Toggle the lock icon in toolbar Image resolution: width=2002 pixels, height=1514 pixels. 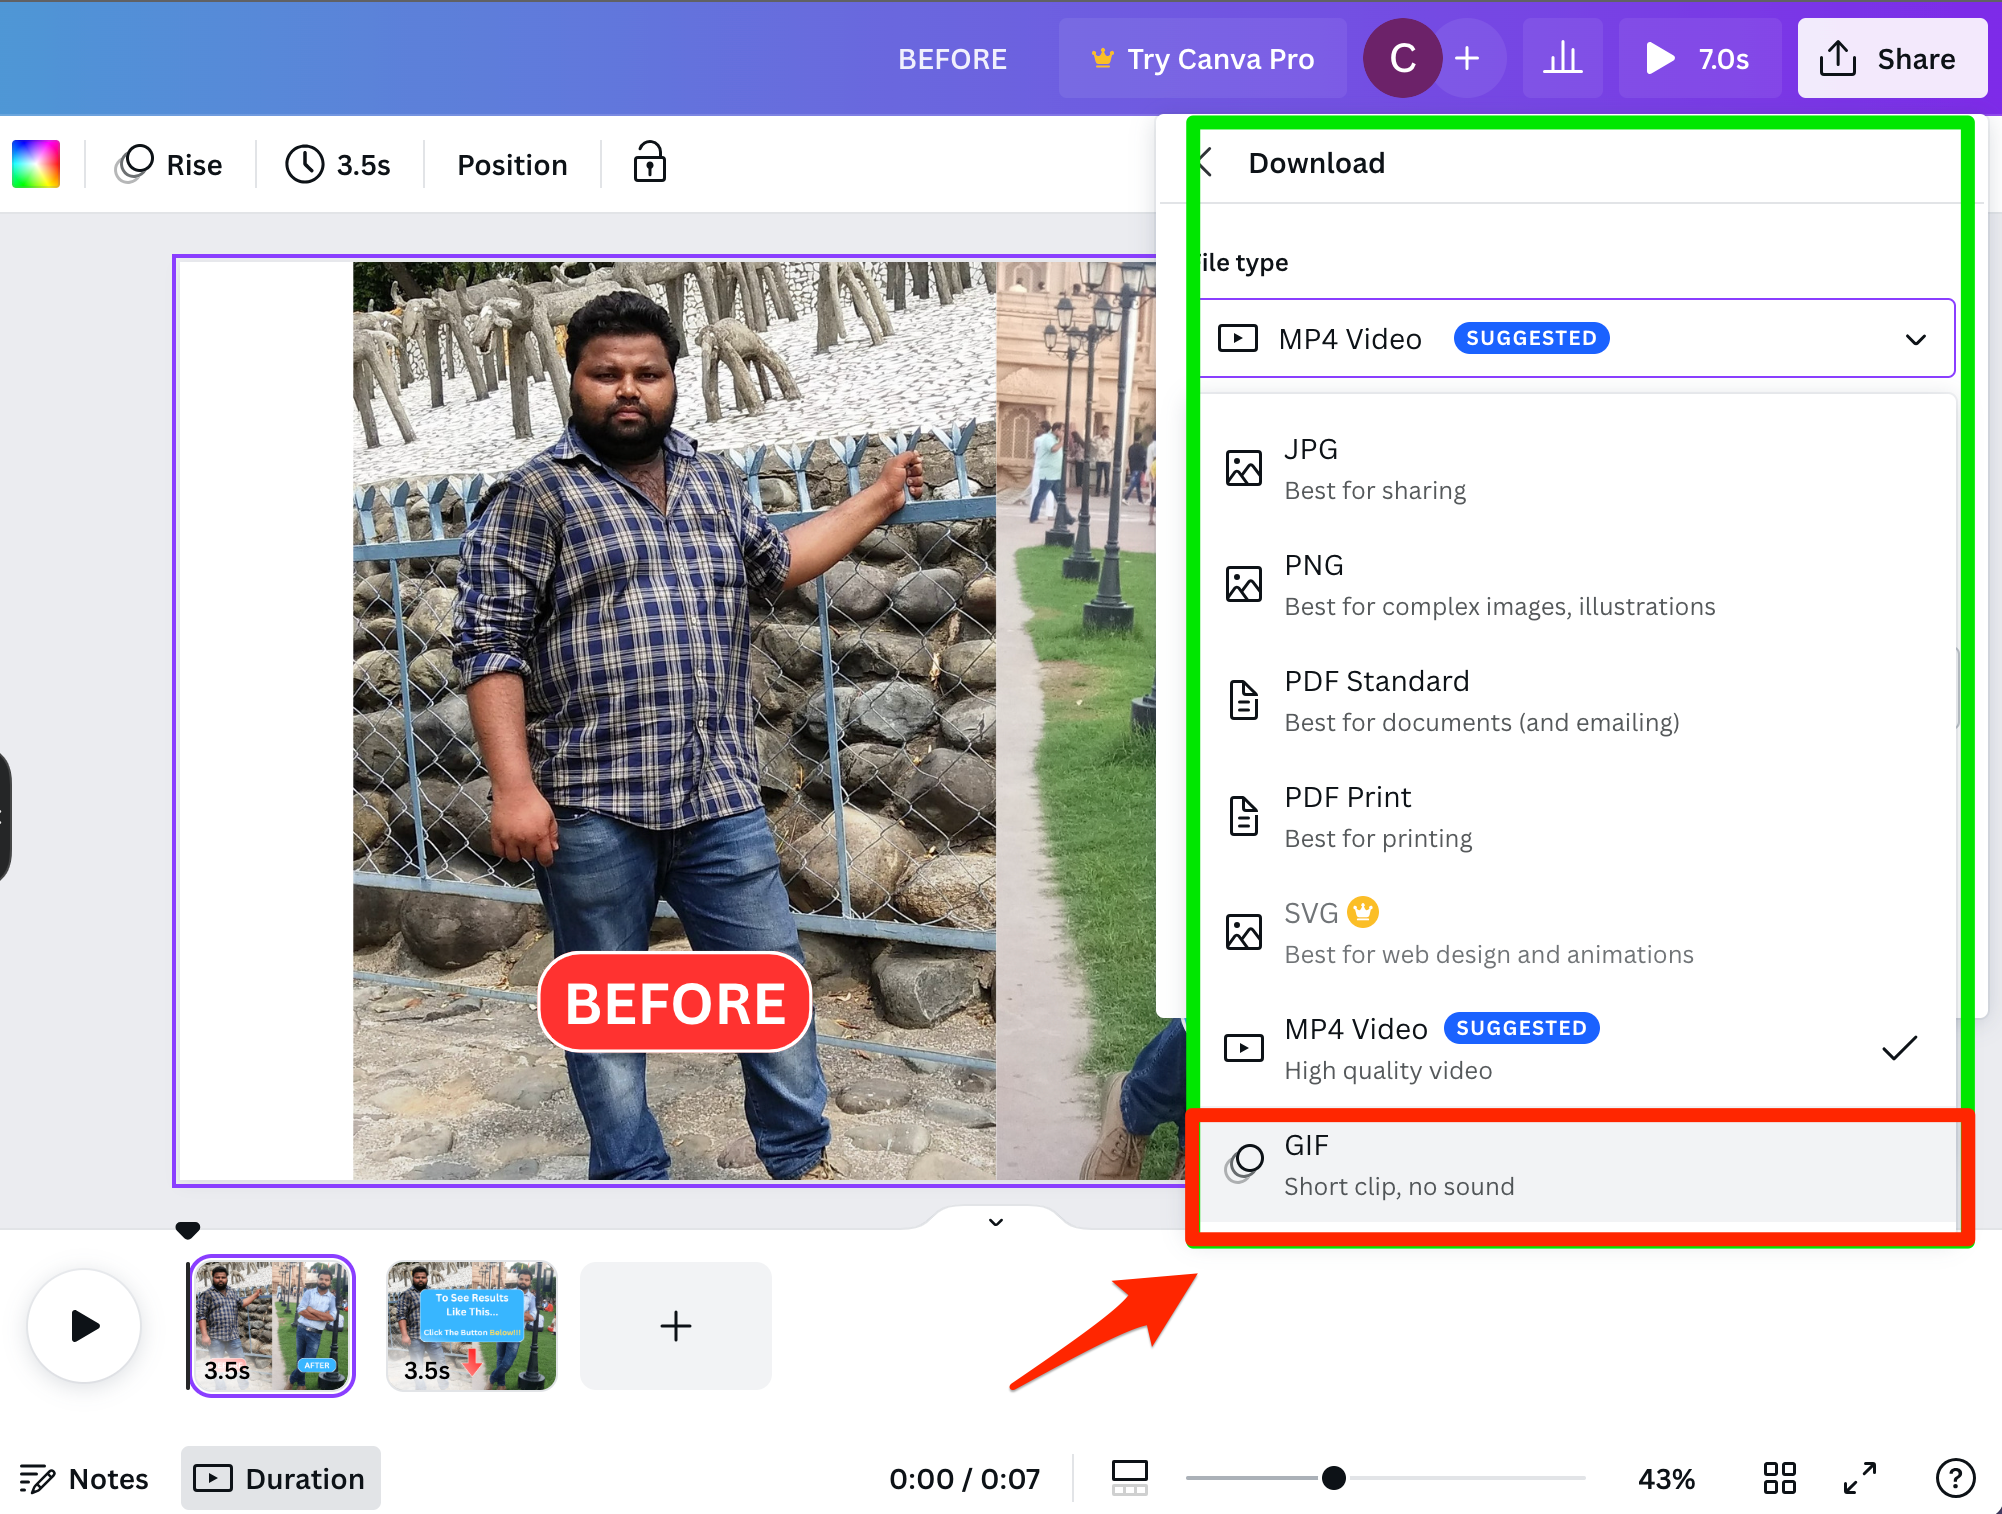point(650,162)
